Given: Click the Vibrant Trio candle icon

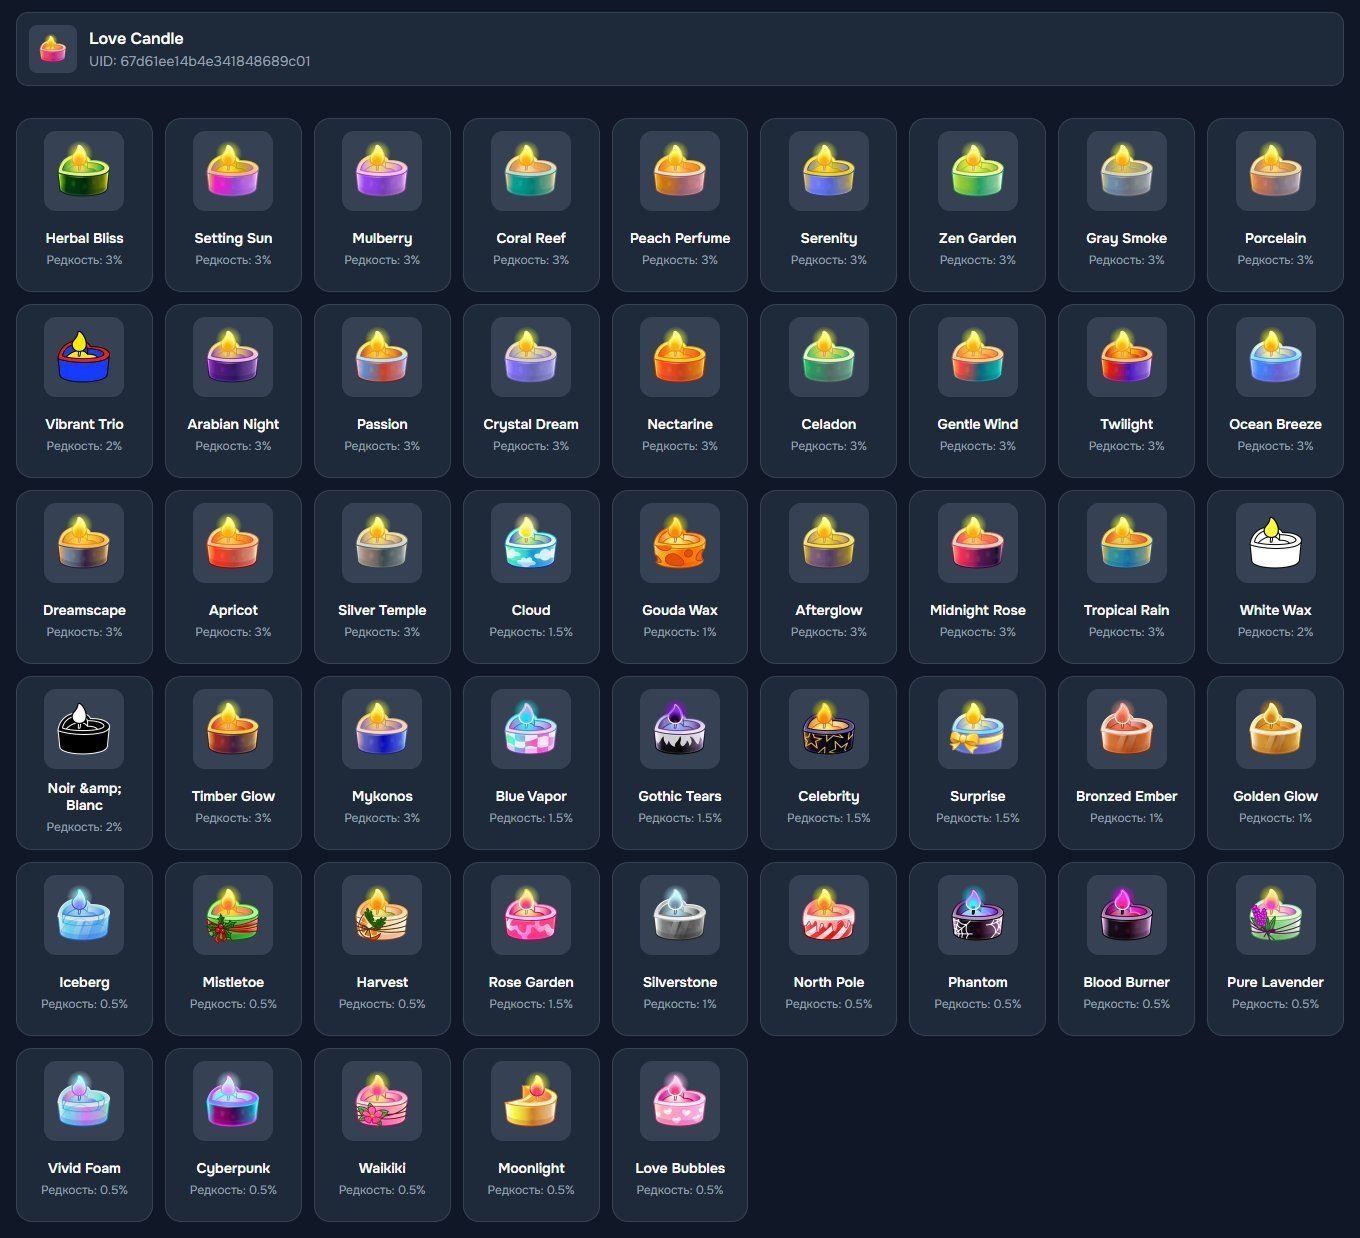Looking at the screenshot, I should (84, 357).
